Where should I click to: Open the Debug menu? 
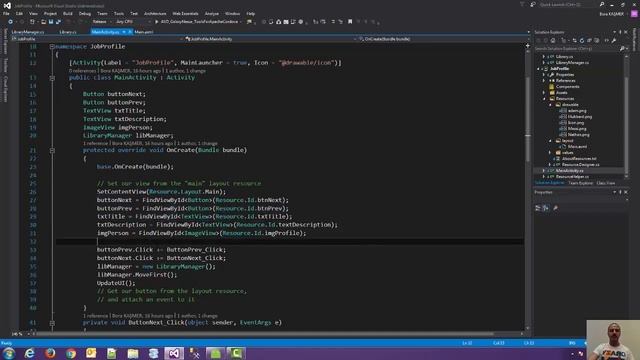(85, 13)
